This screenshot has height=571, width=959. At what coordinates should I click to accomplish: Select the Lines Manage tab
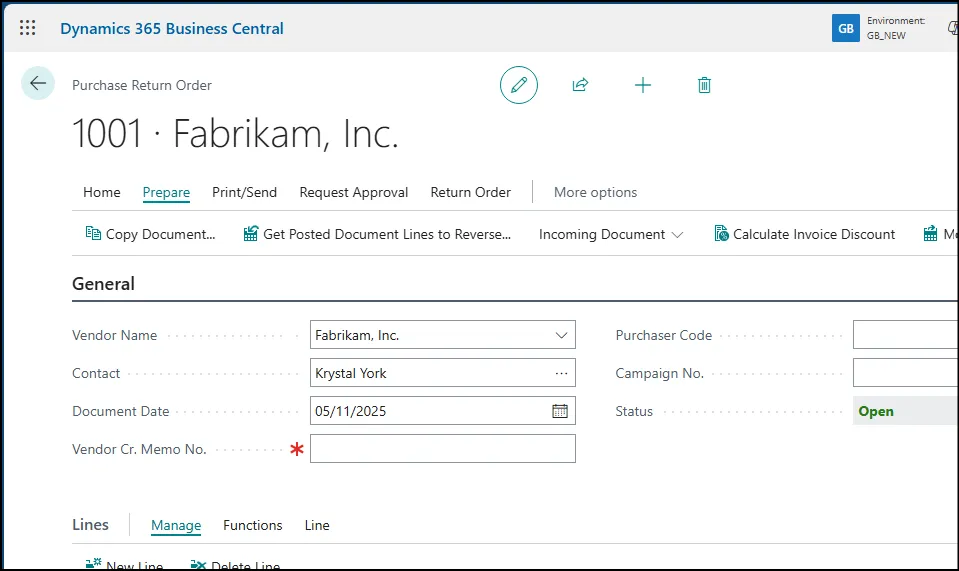pyautogui.click(x=176, y=525)
